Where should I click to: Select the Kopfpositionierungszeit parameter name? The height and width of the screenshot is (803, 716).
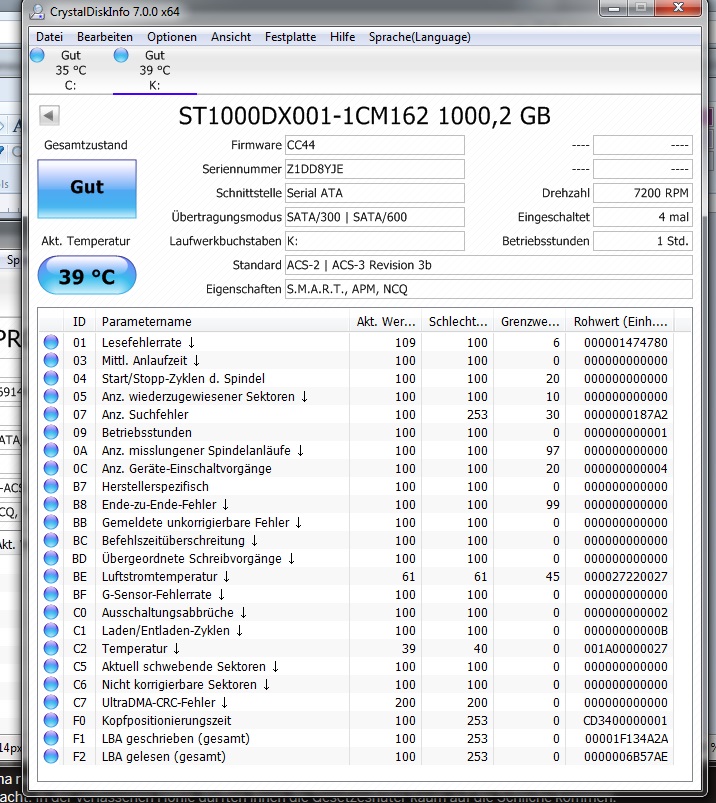(166, 721)
